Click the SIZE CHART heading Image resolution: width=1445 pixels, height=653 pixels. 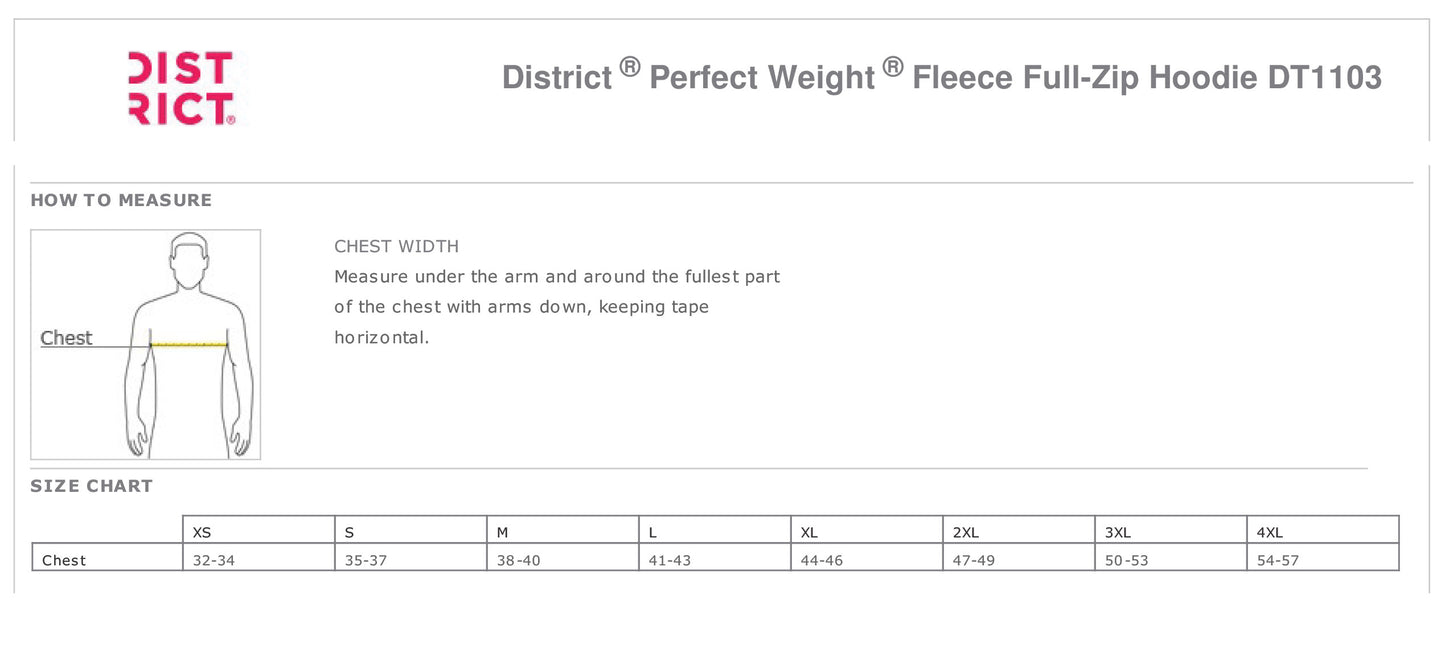tap(91, 486)
